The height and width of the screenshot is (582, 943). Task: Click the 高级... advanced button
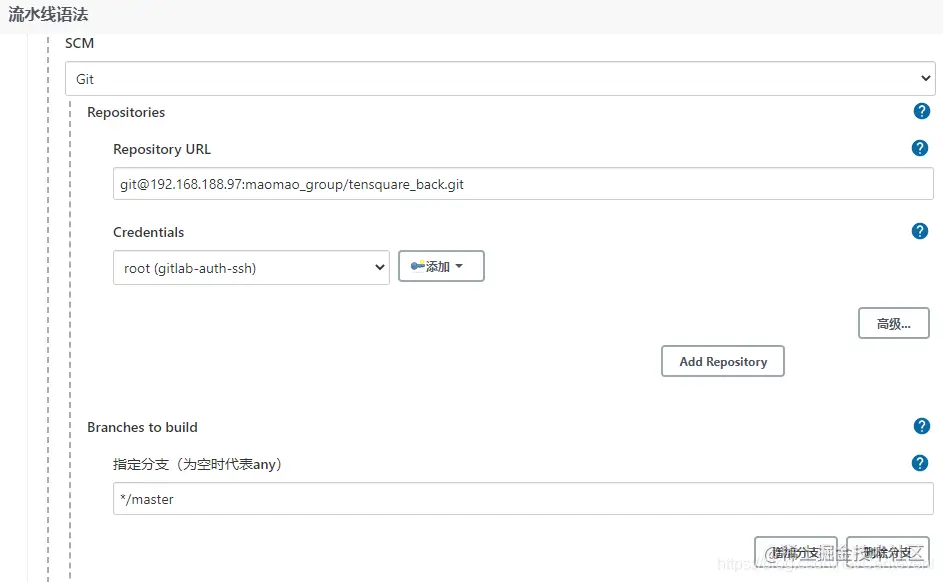894,323
